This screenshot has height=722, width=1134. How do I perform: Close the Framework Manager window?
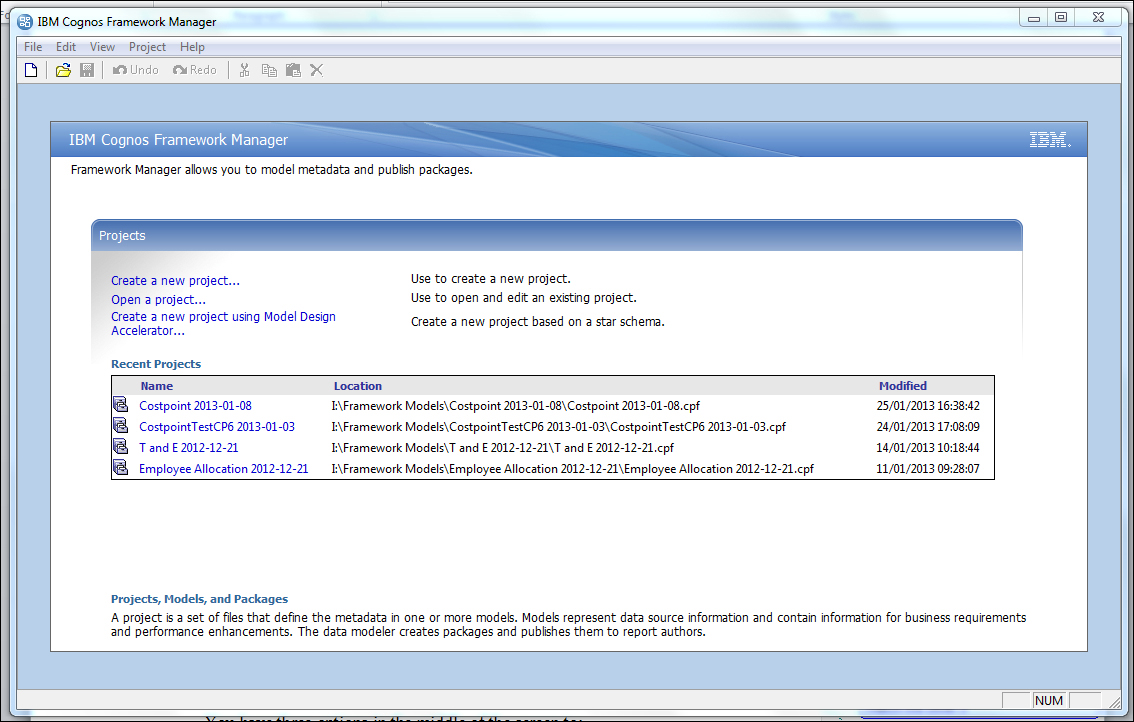coord(1098,18)
